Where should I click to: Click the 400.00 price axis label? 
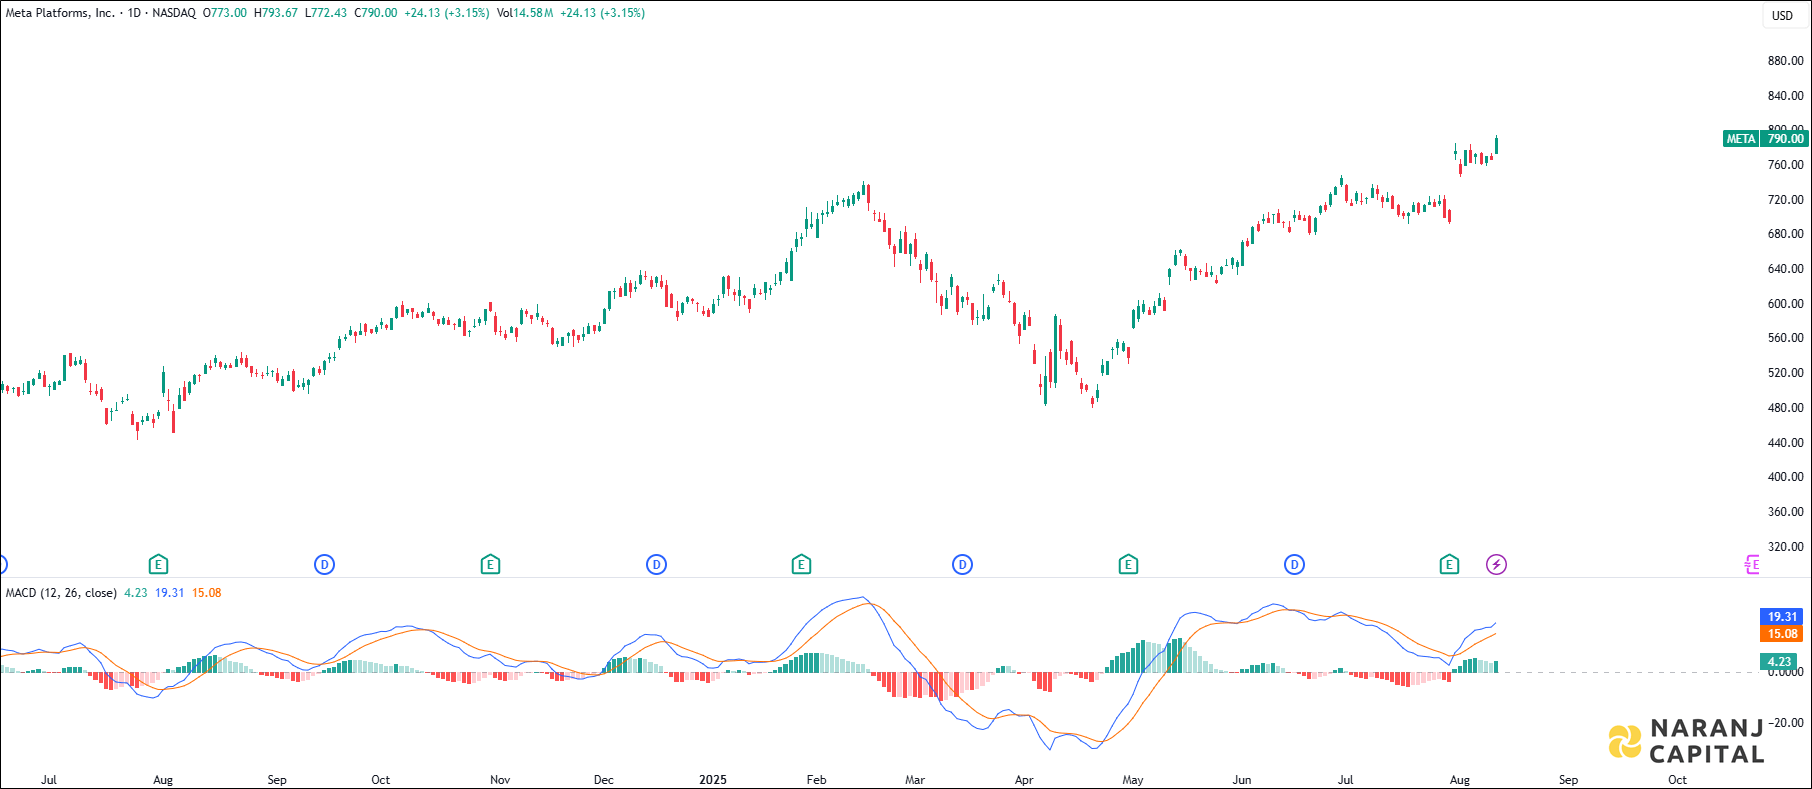1785,477
